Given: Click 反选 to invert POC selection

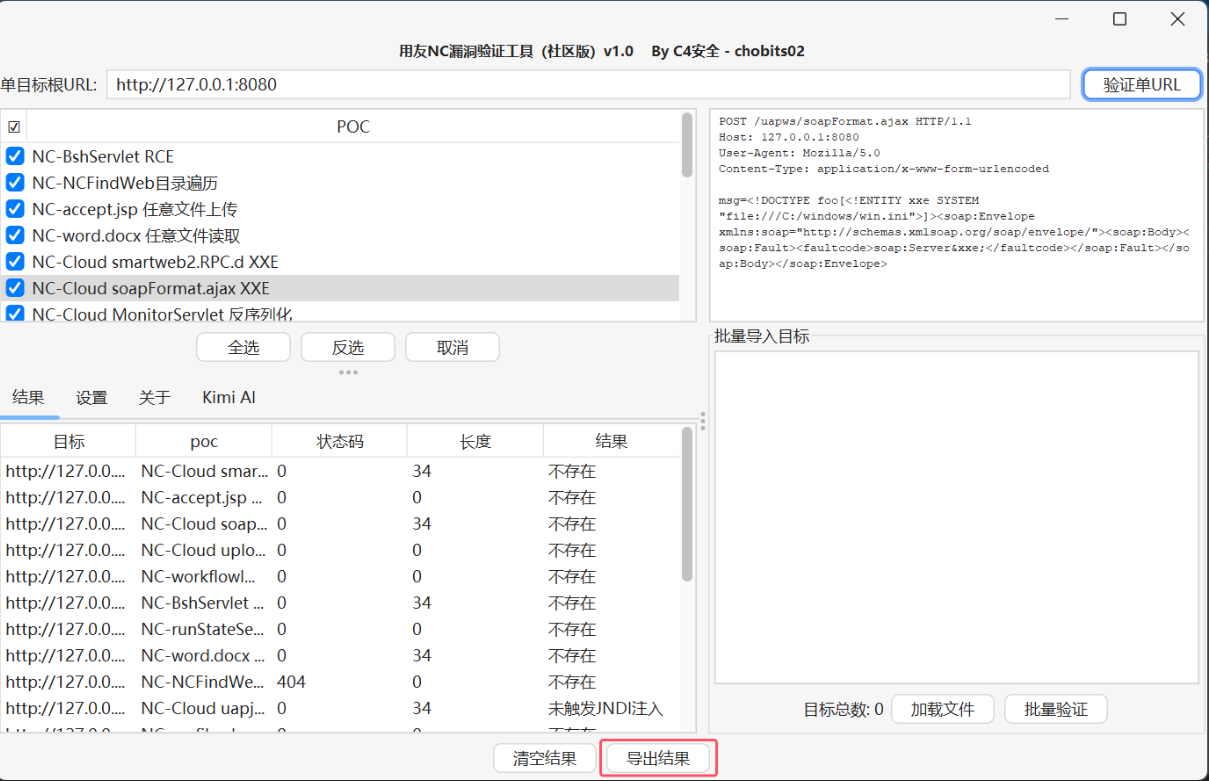Looking at the screenshot, I should pos(347,347).
